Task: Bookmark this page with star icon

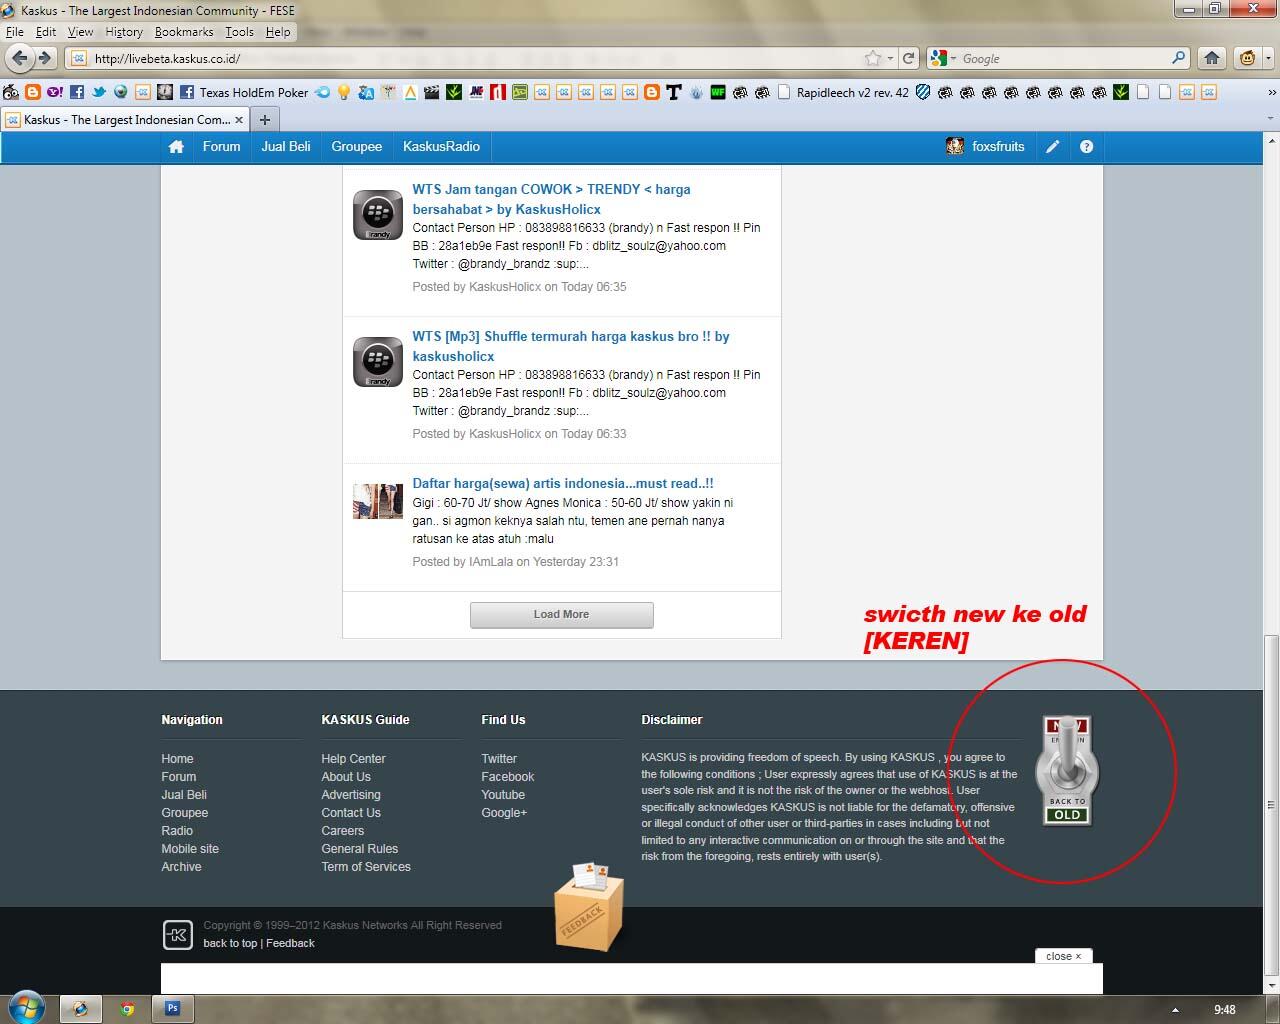Action: point(873,58)
